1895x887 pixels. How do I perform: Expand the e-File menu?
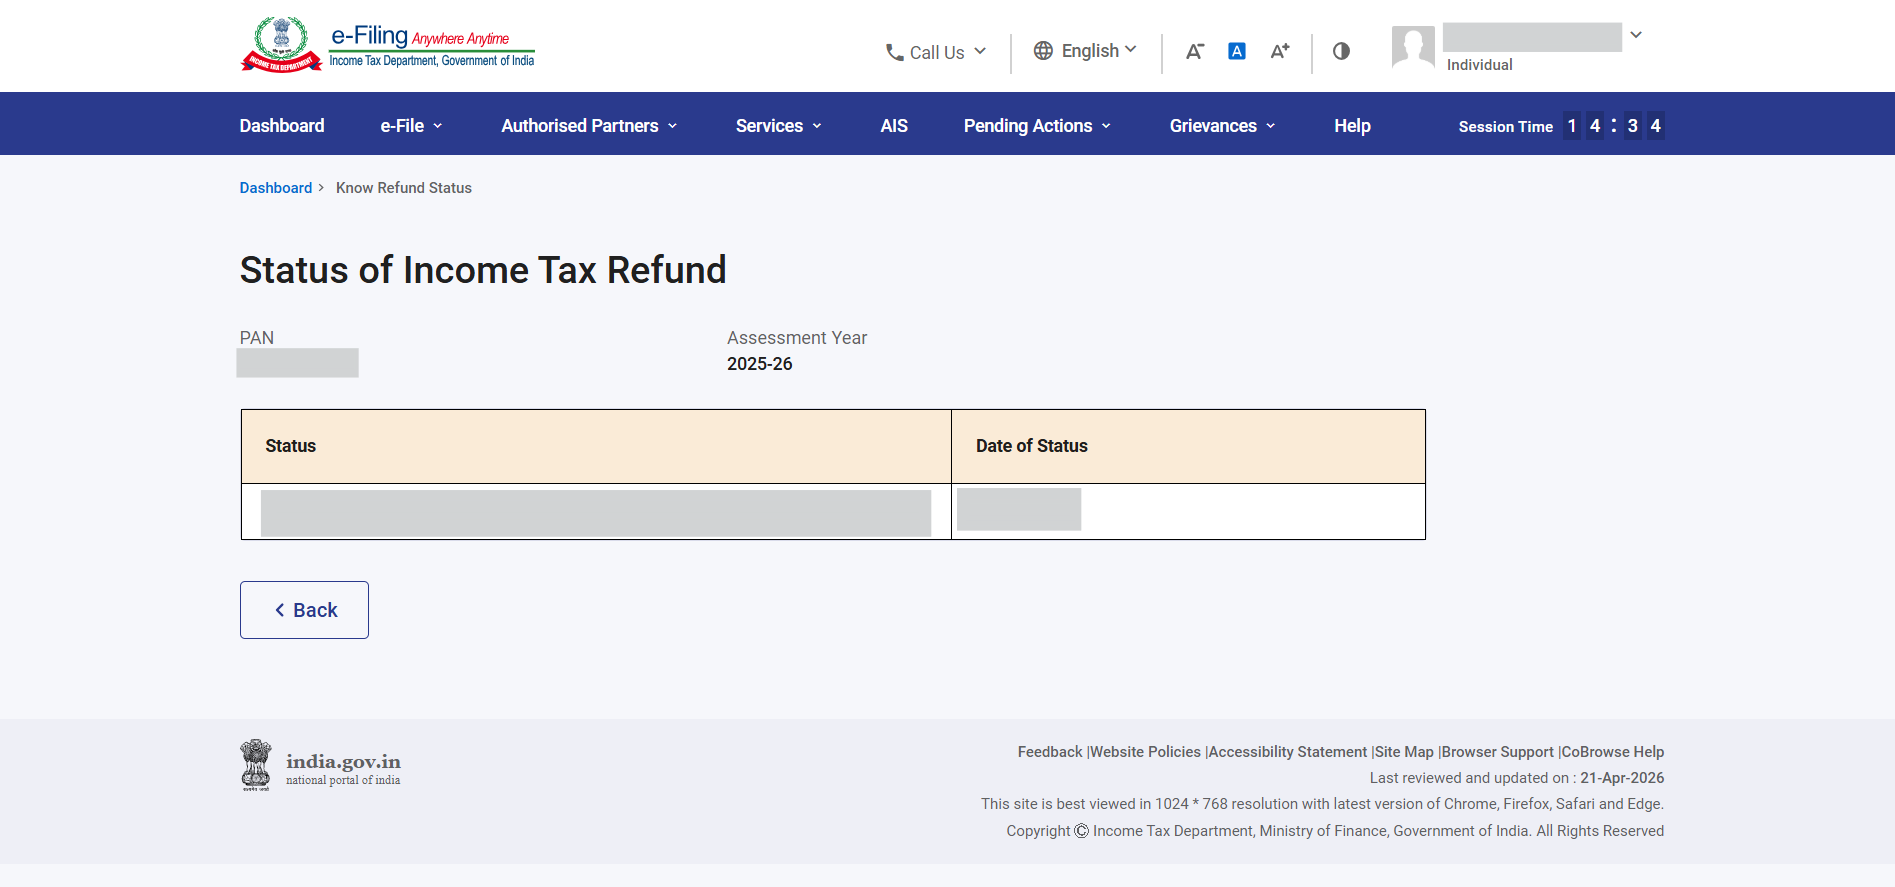[x=410, y=126]
